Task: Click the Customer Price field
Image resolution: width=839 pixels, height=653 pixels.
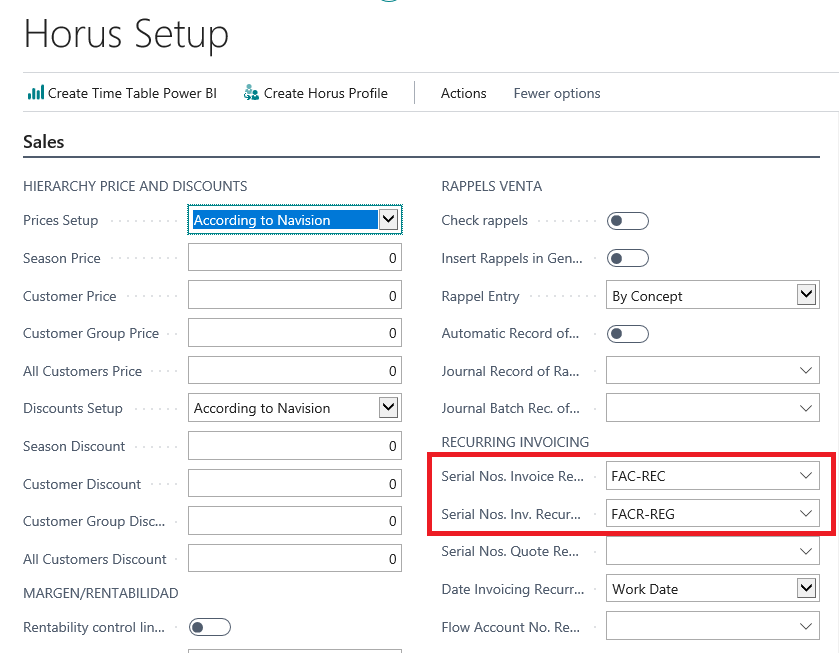Action: click(x=295, y=295)
